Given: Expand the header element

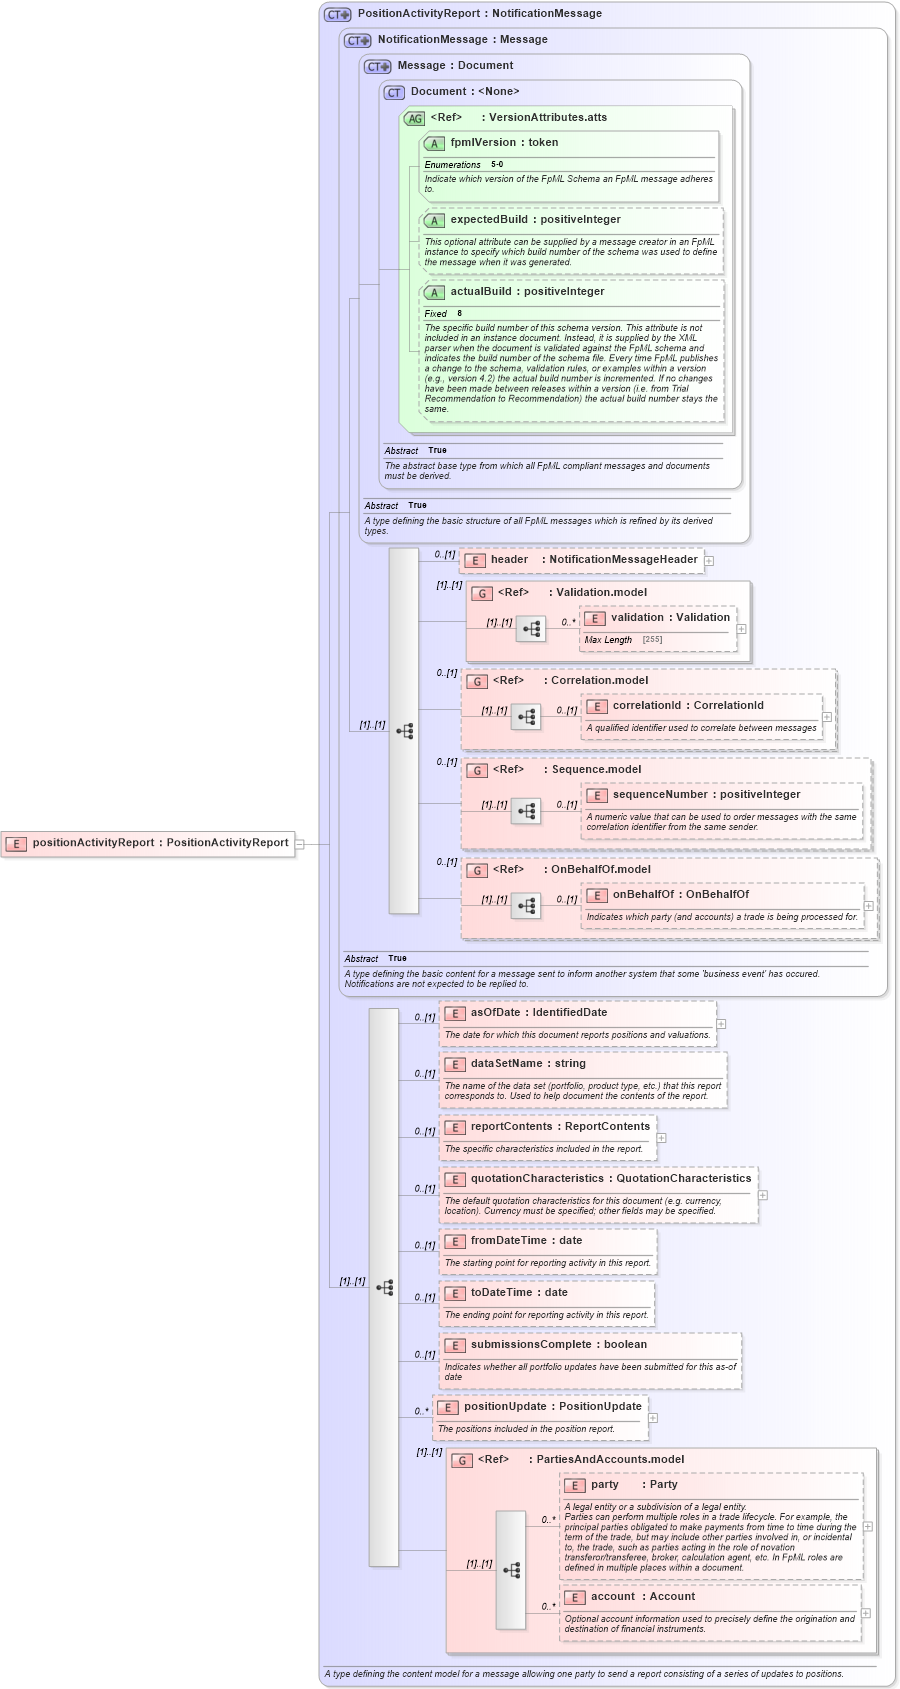Looking at the screenshot, I should (709, 561).
